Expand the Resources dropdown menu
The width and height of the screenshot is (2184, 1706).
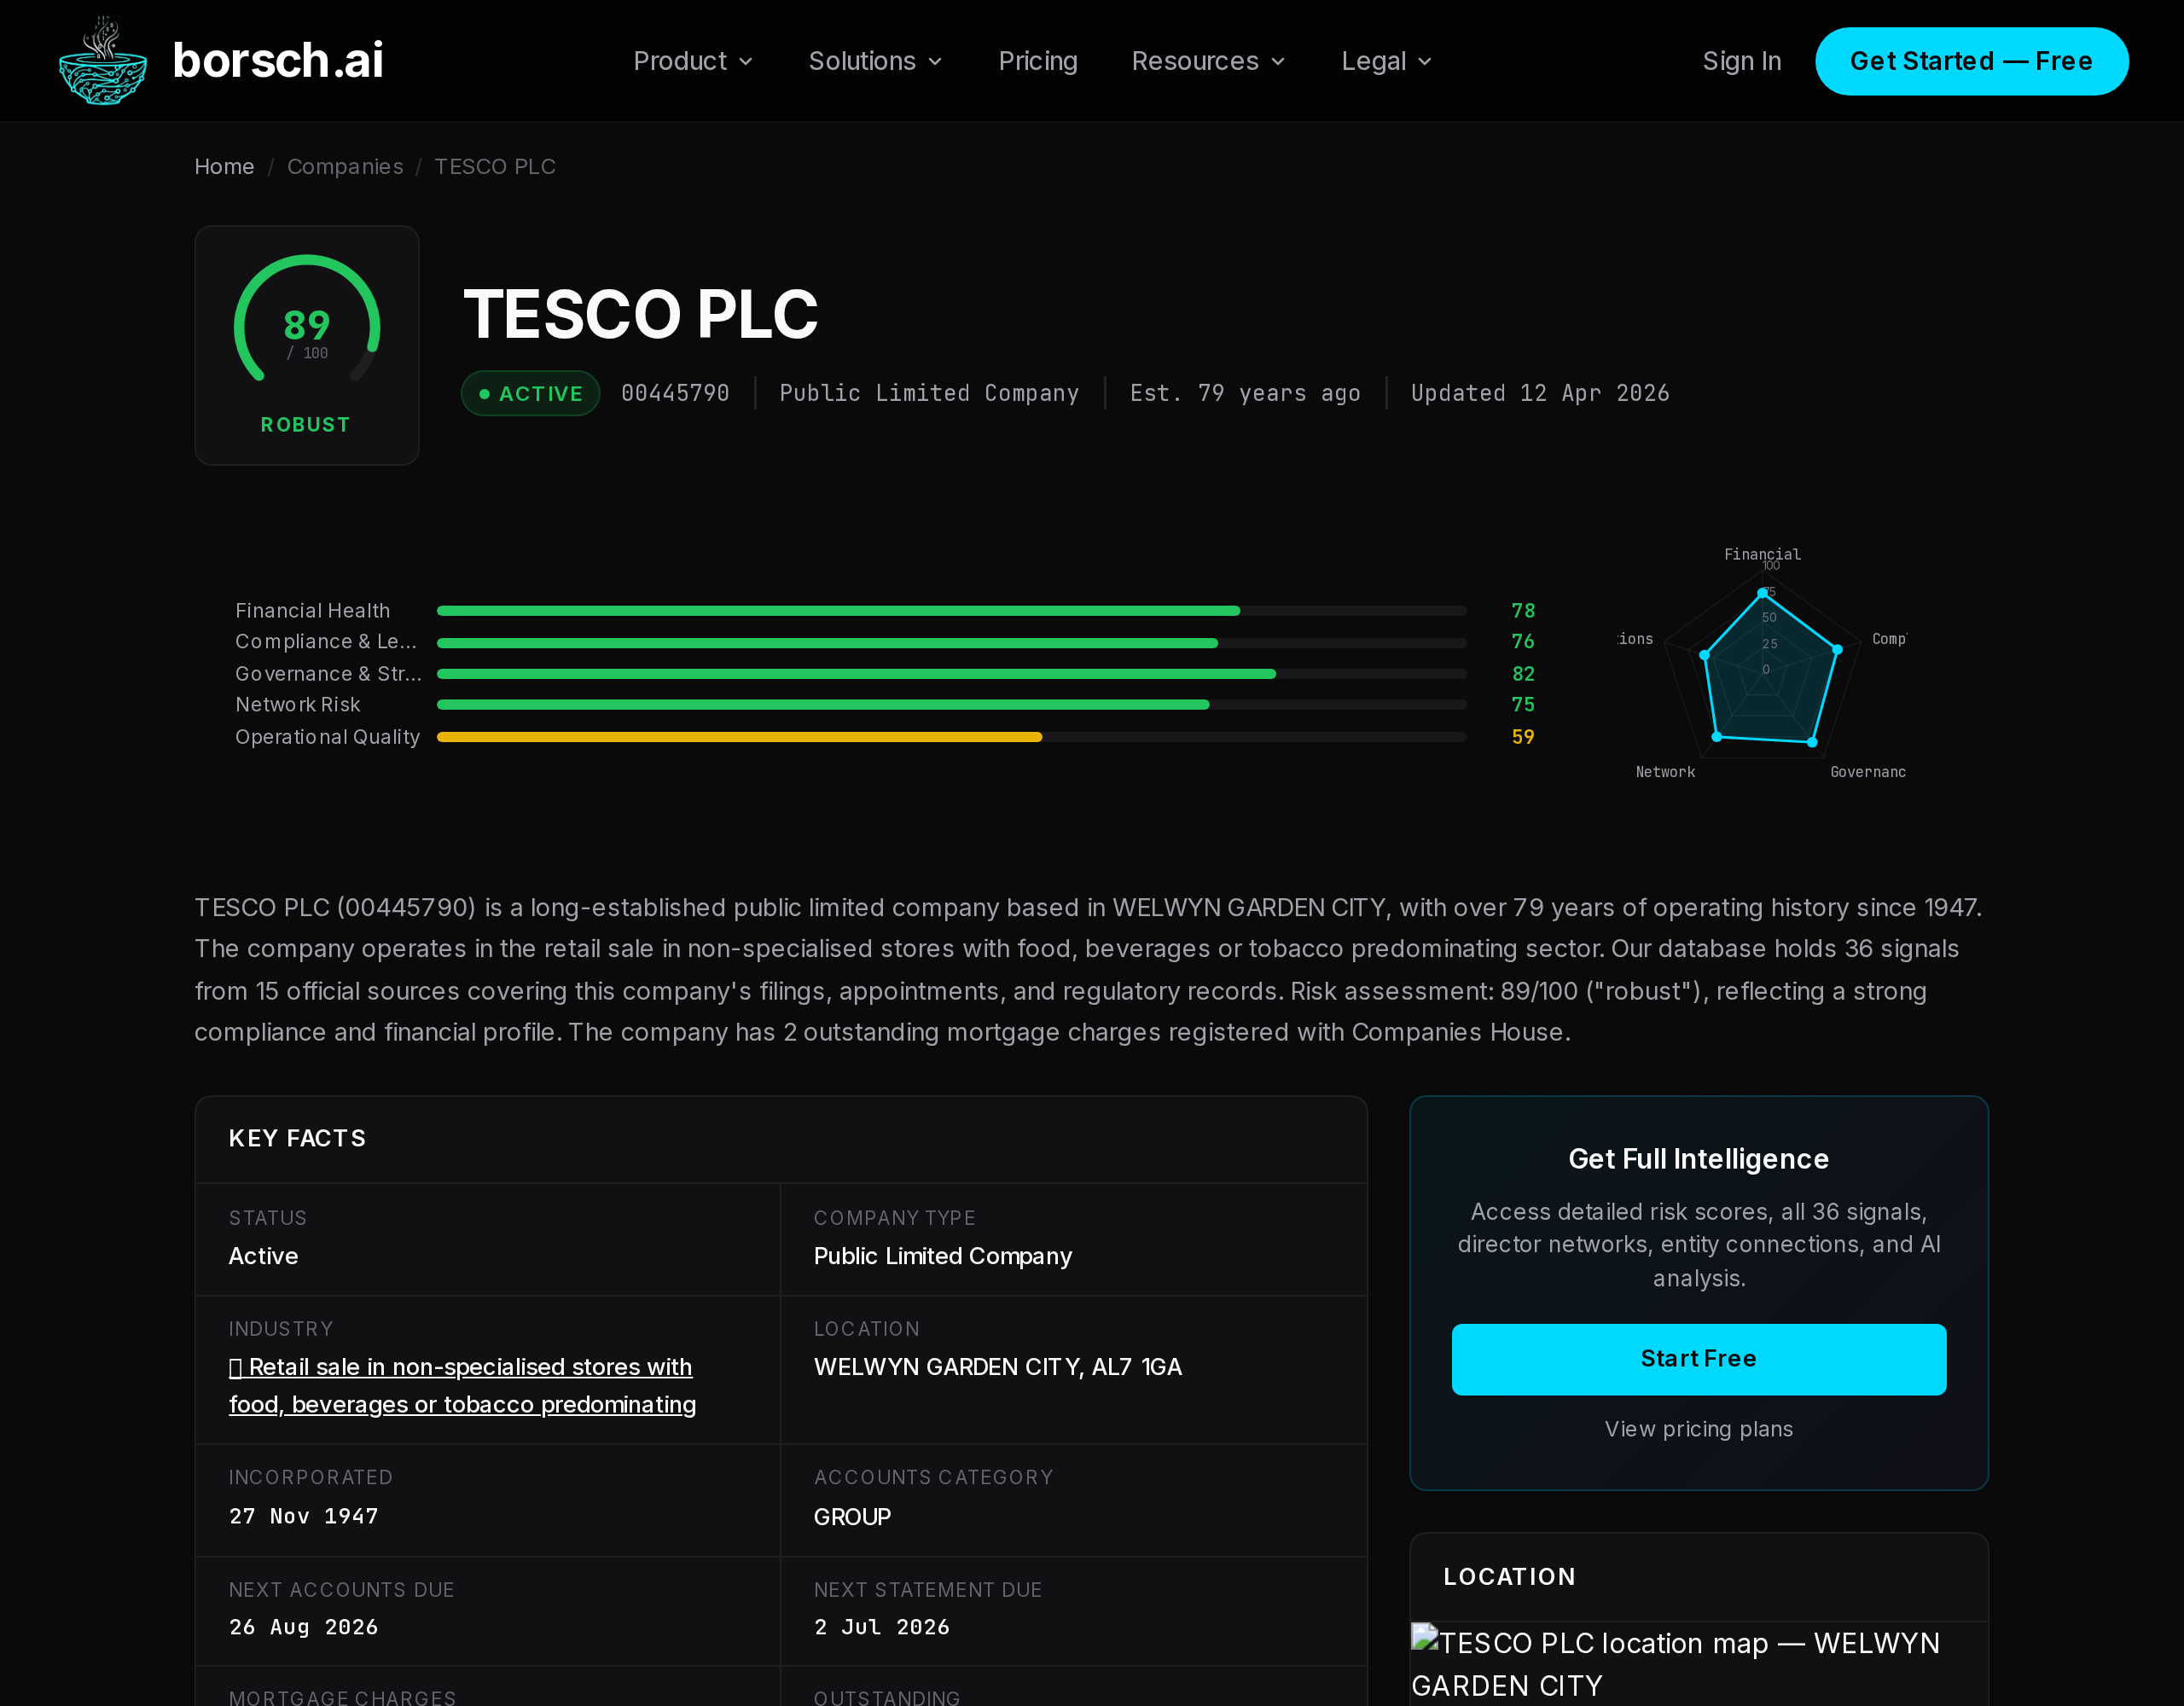tap(1207, 62)
